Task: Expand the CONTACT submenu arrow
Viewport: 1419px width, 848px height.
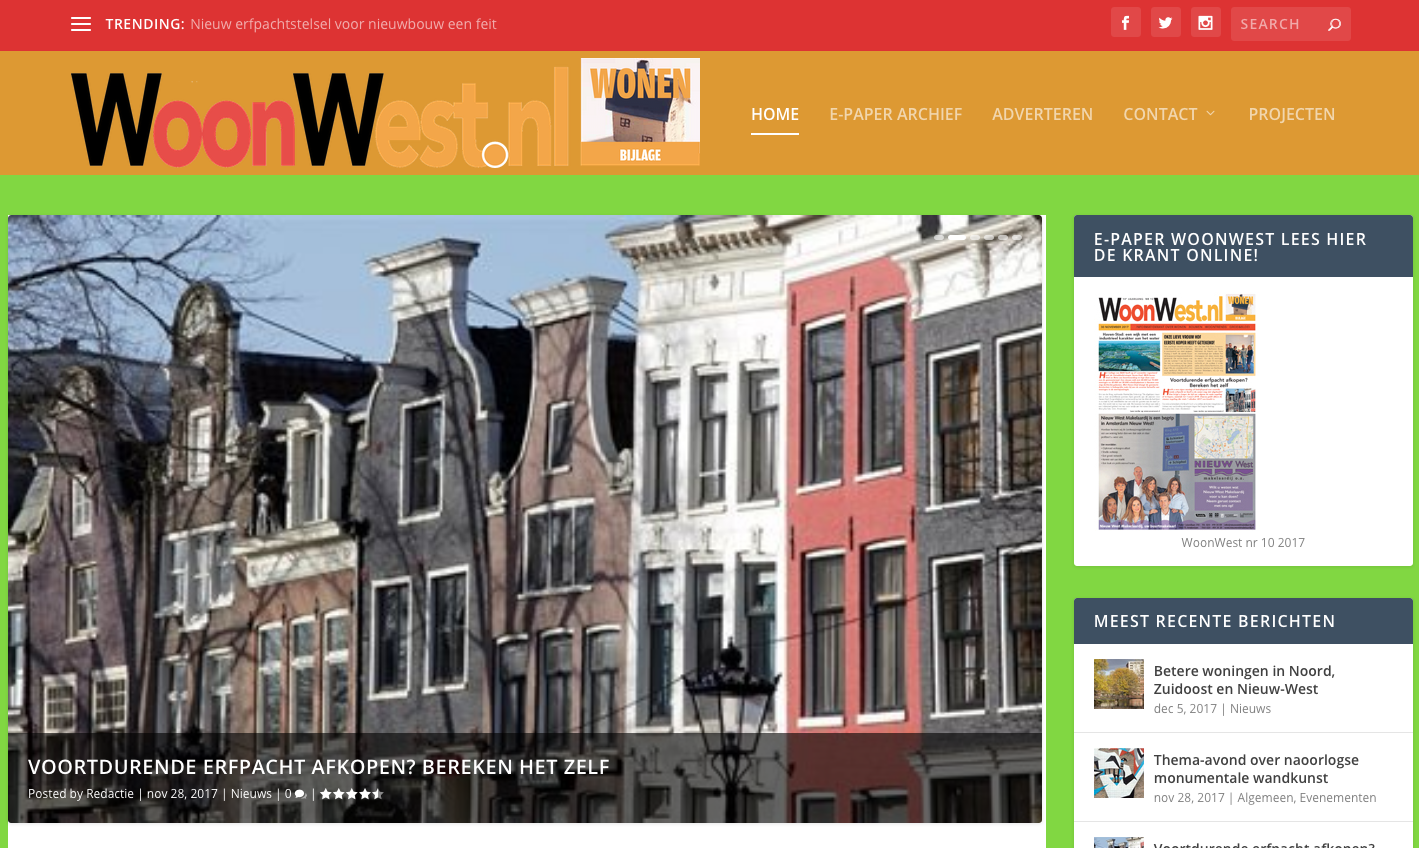Action: pyautogui.click(x=1210, y=114)
